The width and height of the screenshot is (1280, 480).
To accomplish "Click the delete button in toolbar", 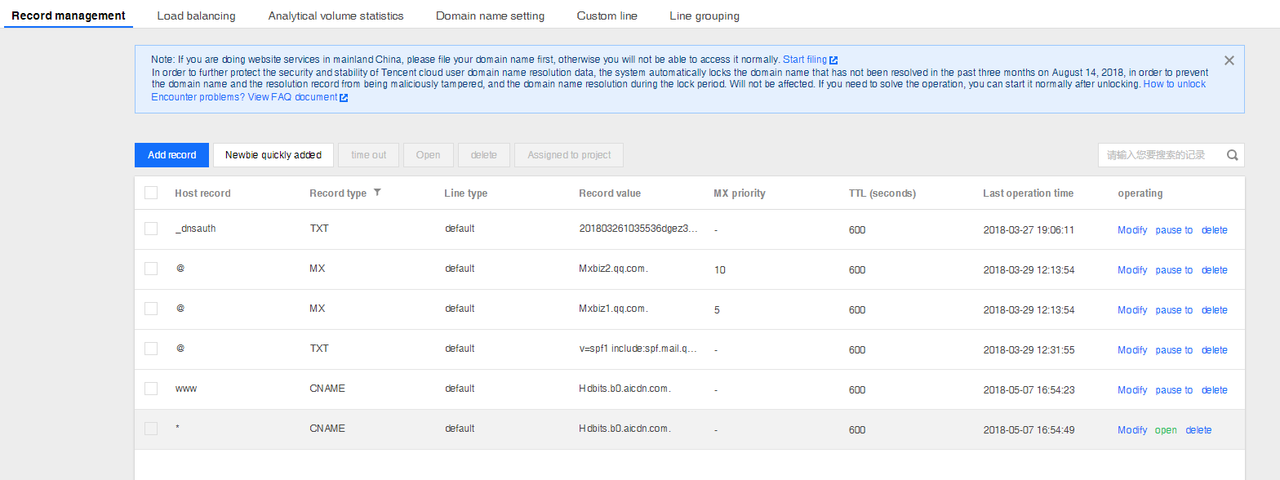I will point(484,155).
